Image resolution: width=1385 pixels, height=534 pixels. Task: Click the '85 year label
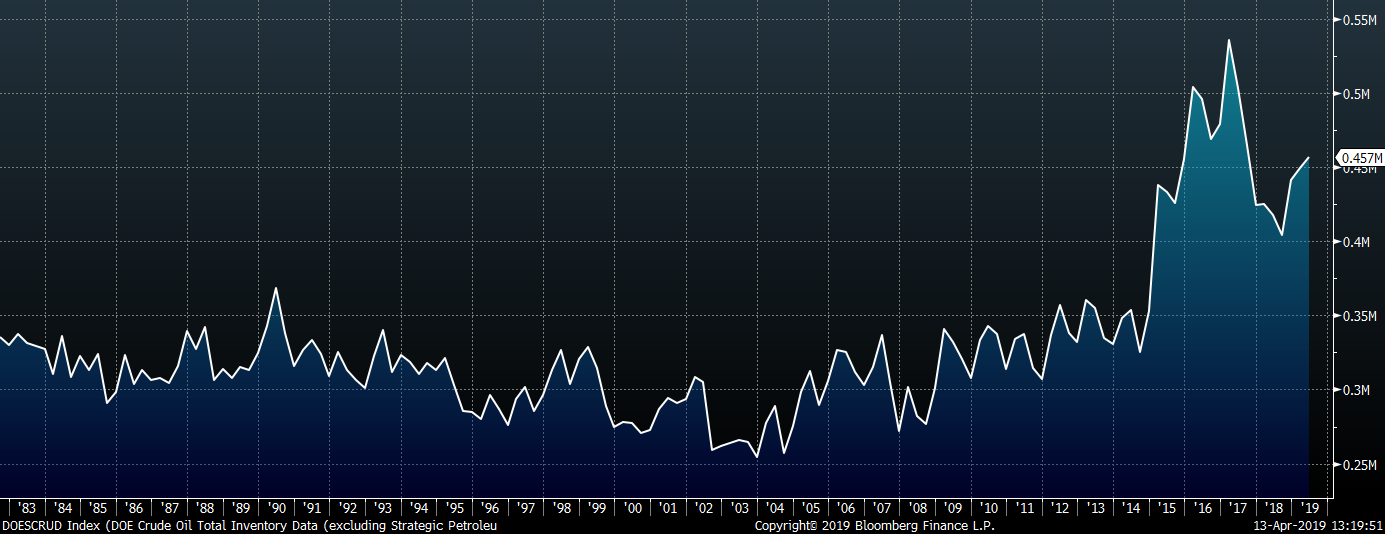[98, 508]
